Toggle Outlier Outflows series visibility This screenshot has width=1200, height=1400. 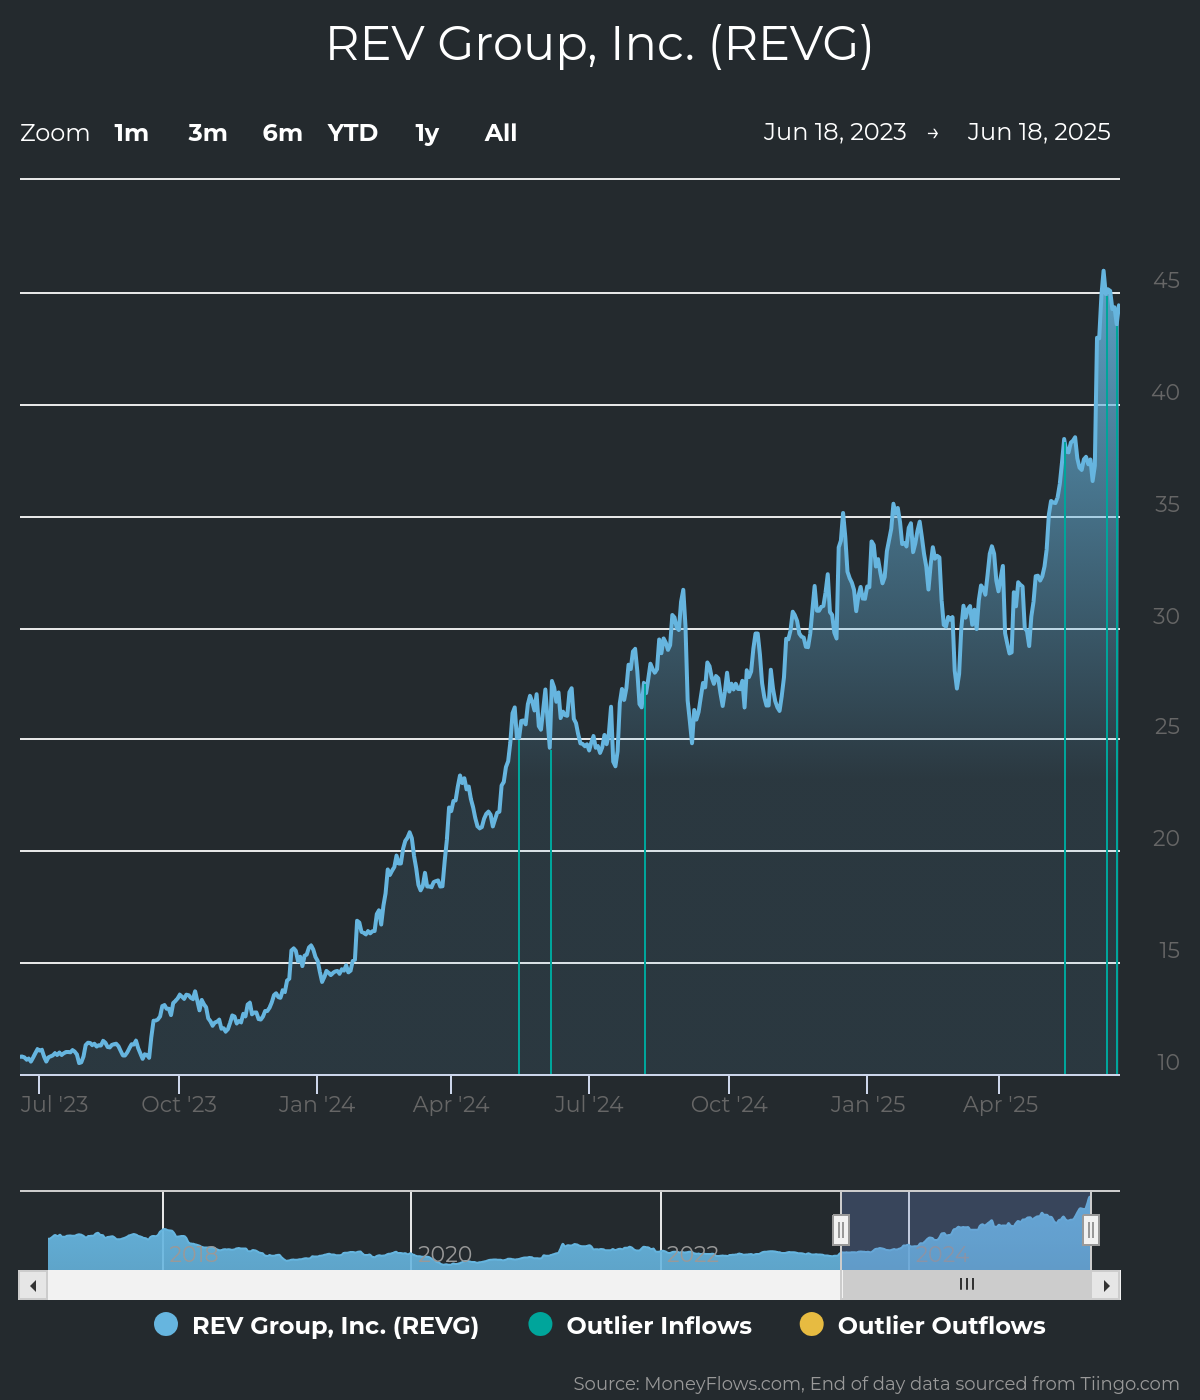(x=923, y=1325)
